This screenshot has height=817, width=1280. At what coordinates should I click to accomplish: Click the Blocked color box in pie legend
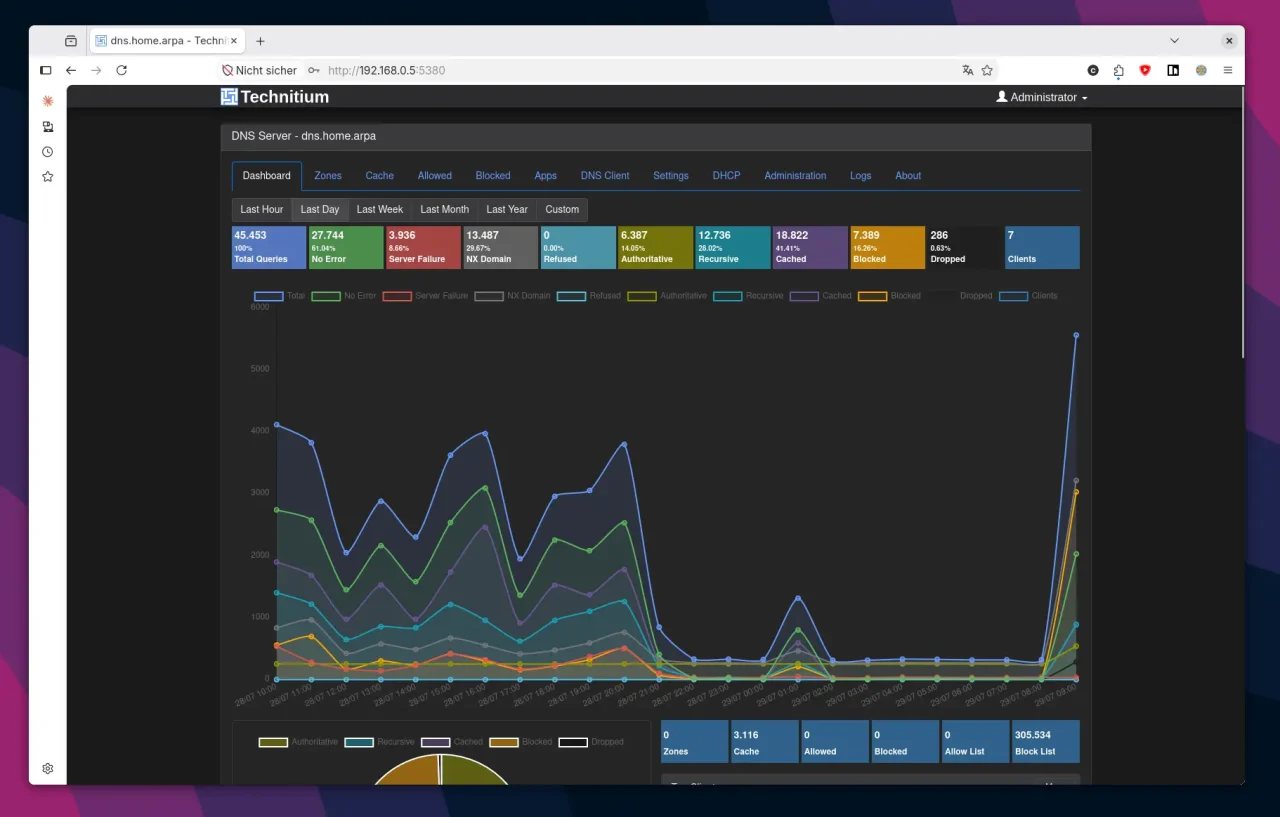pyautogui.click(x=504, y=742)
